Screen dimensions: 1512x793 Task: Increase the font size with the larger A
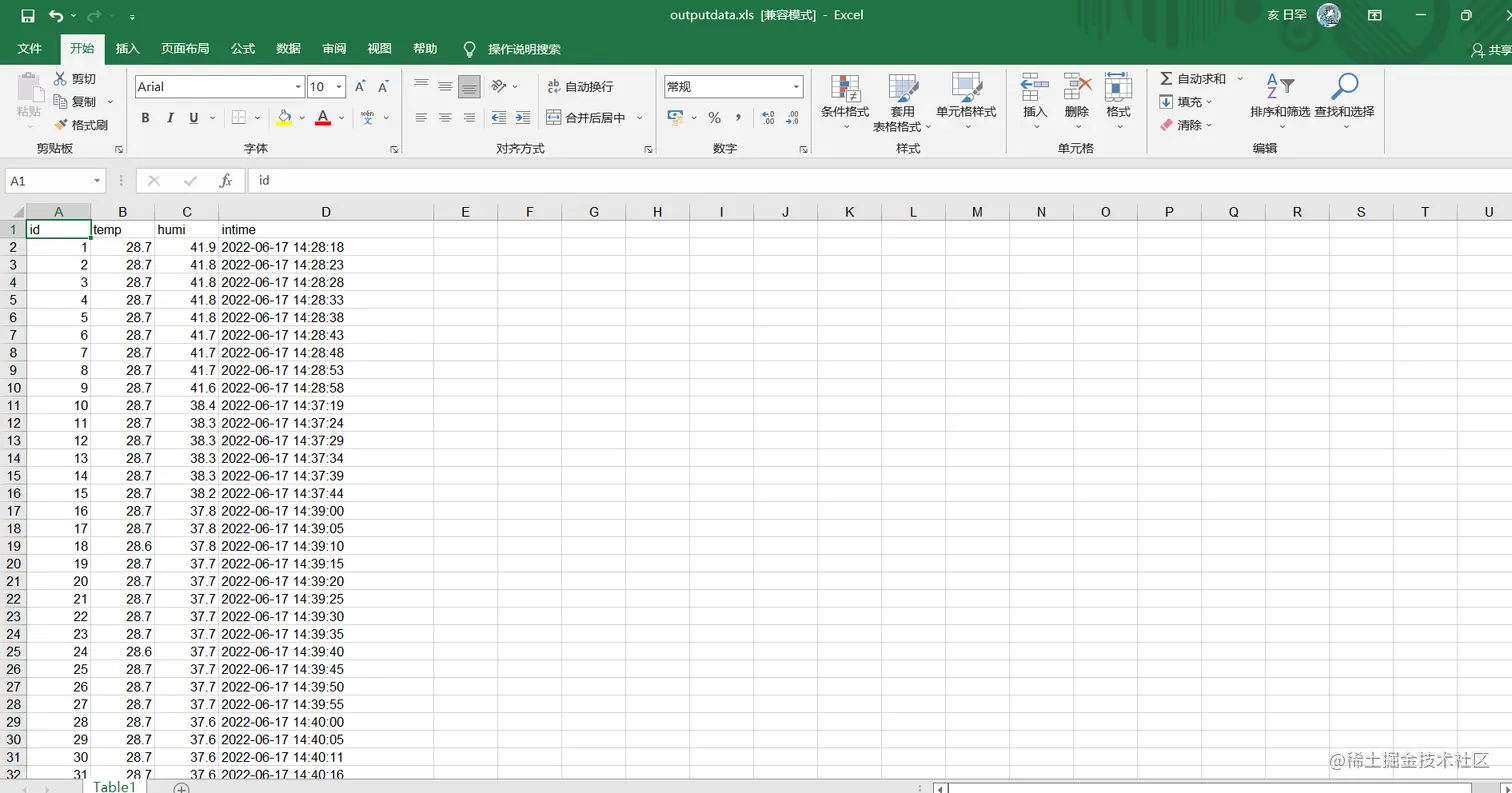(360, 87)
